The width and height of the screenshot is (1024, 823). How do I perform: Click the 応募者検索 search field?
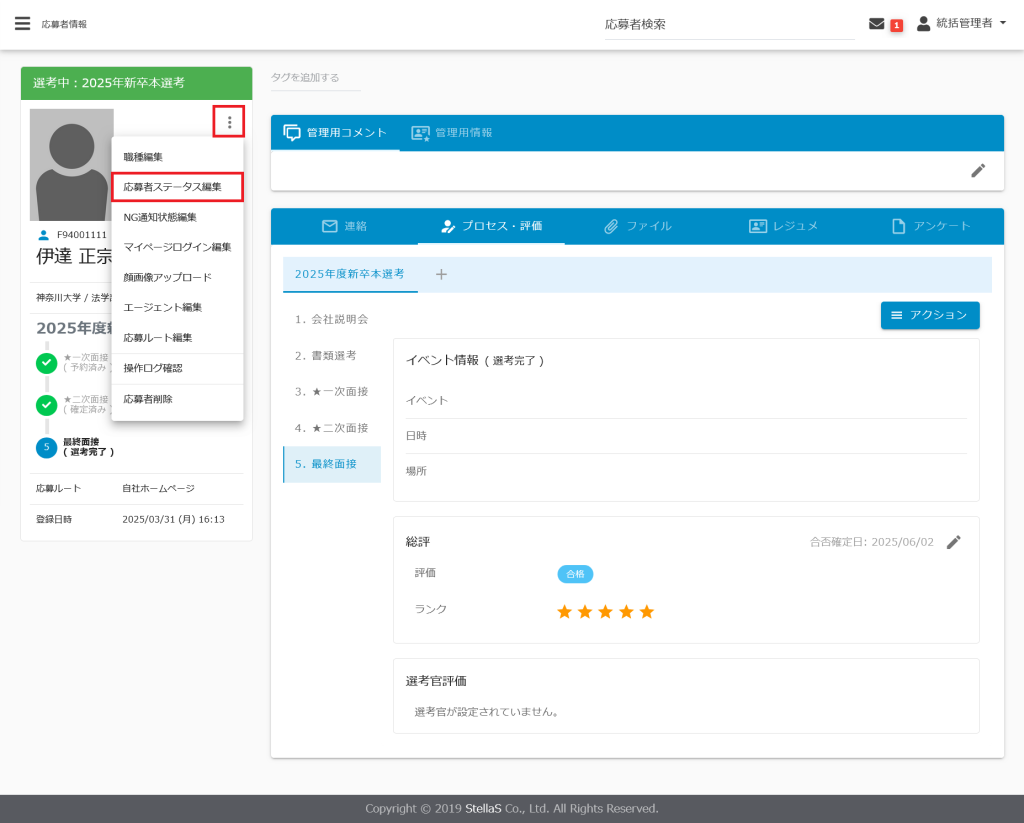(728, 24)
